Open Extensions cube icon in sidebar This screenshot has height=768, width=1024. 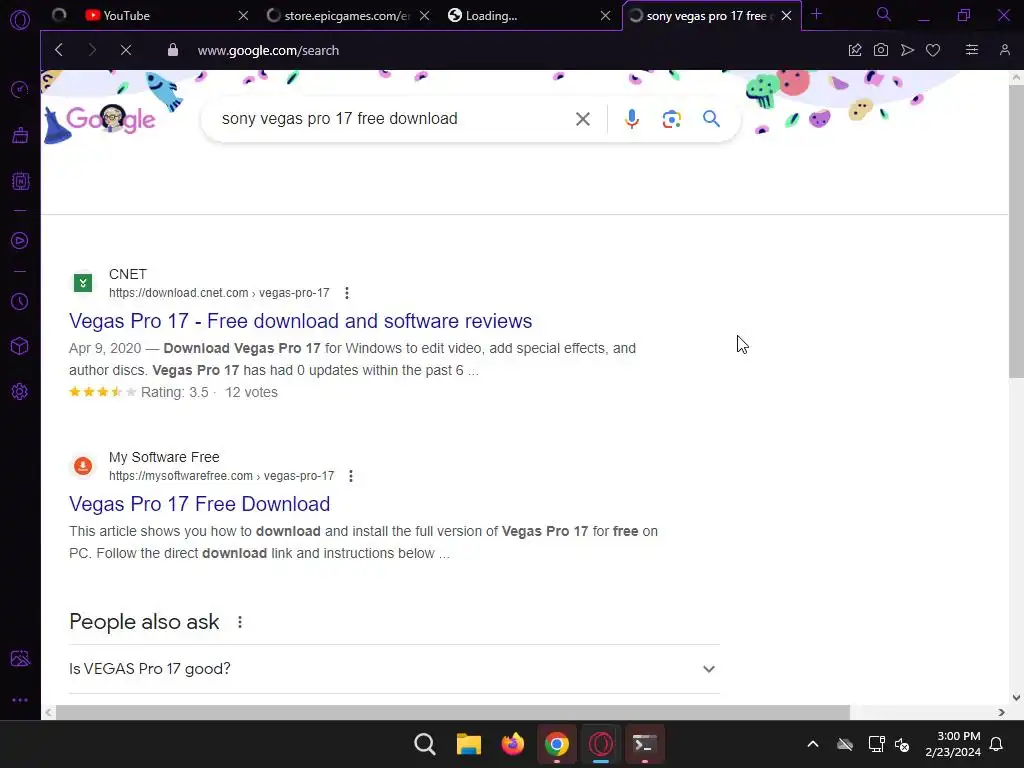pyautogui.click(x=20, y=346)
